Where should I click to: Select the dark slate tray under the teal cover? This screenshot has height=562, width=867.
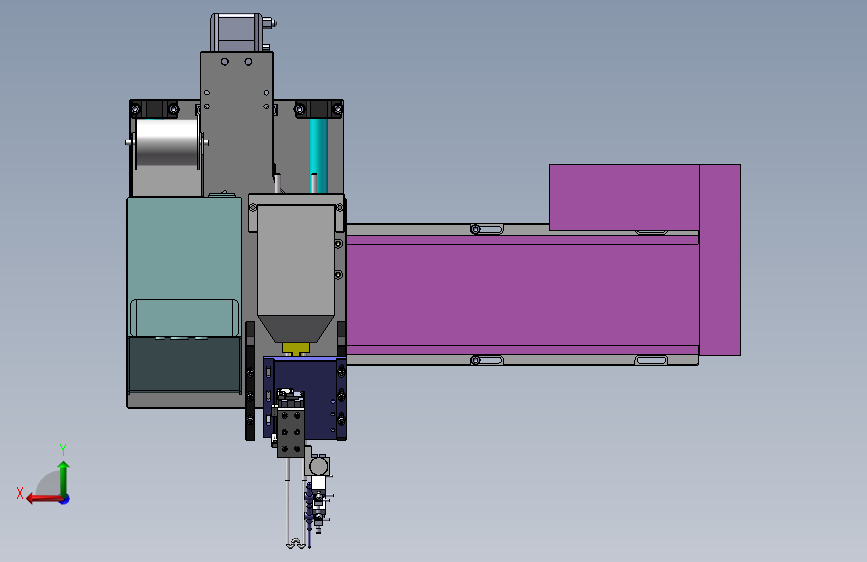point(184,365)
